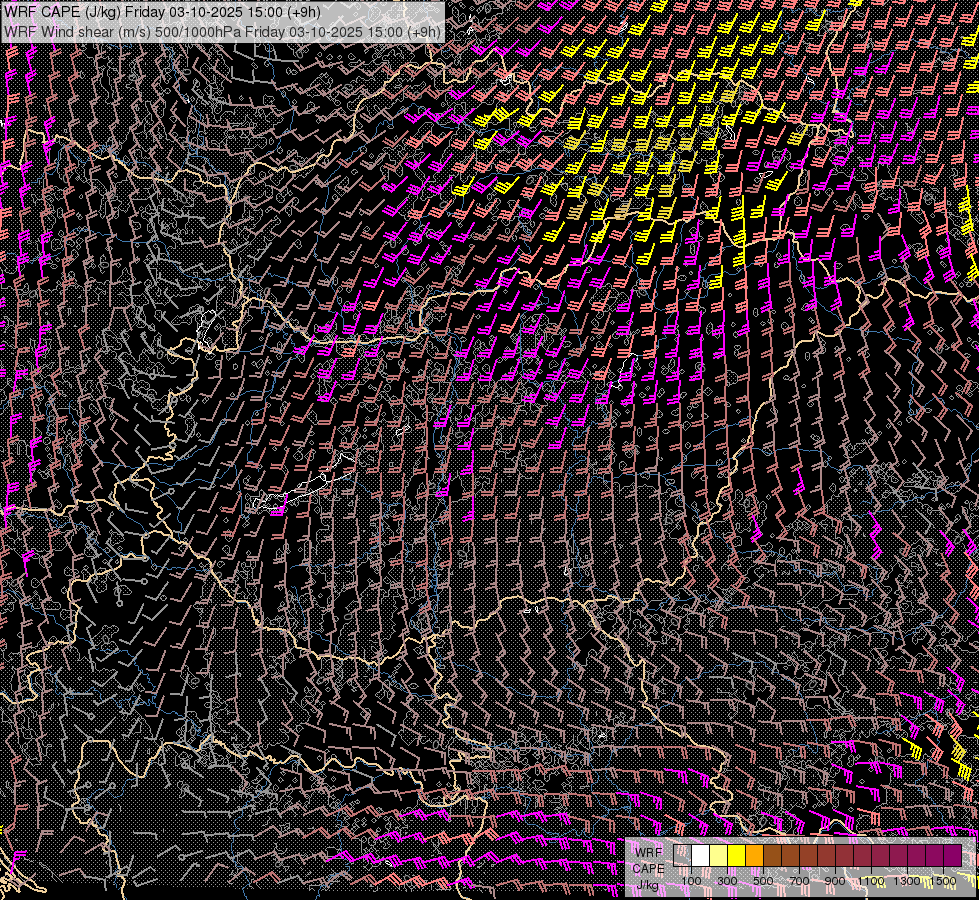Click the WRF Wind shear title line
This screenshot has height=900, width=979.
[222, 31]
